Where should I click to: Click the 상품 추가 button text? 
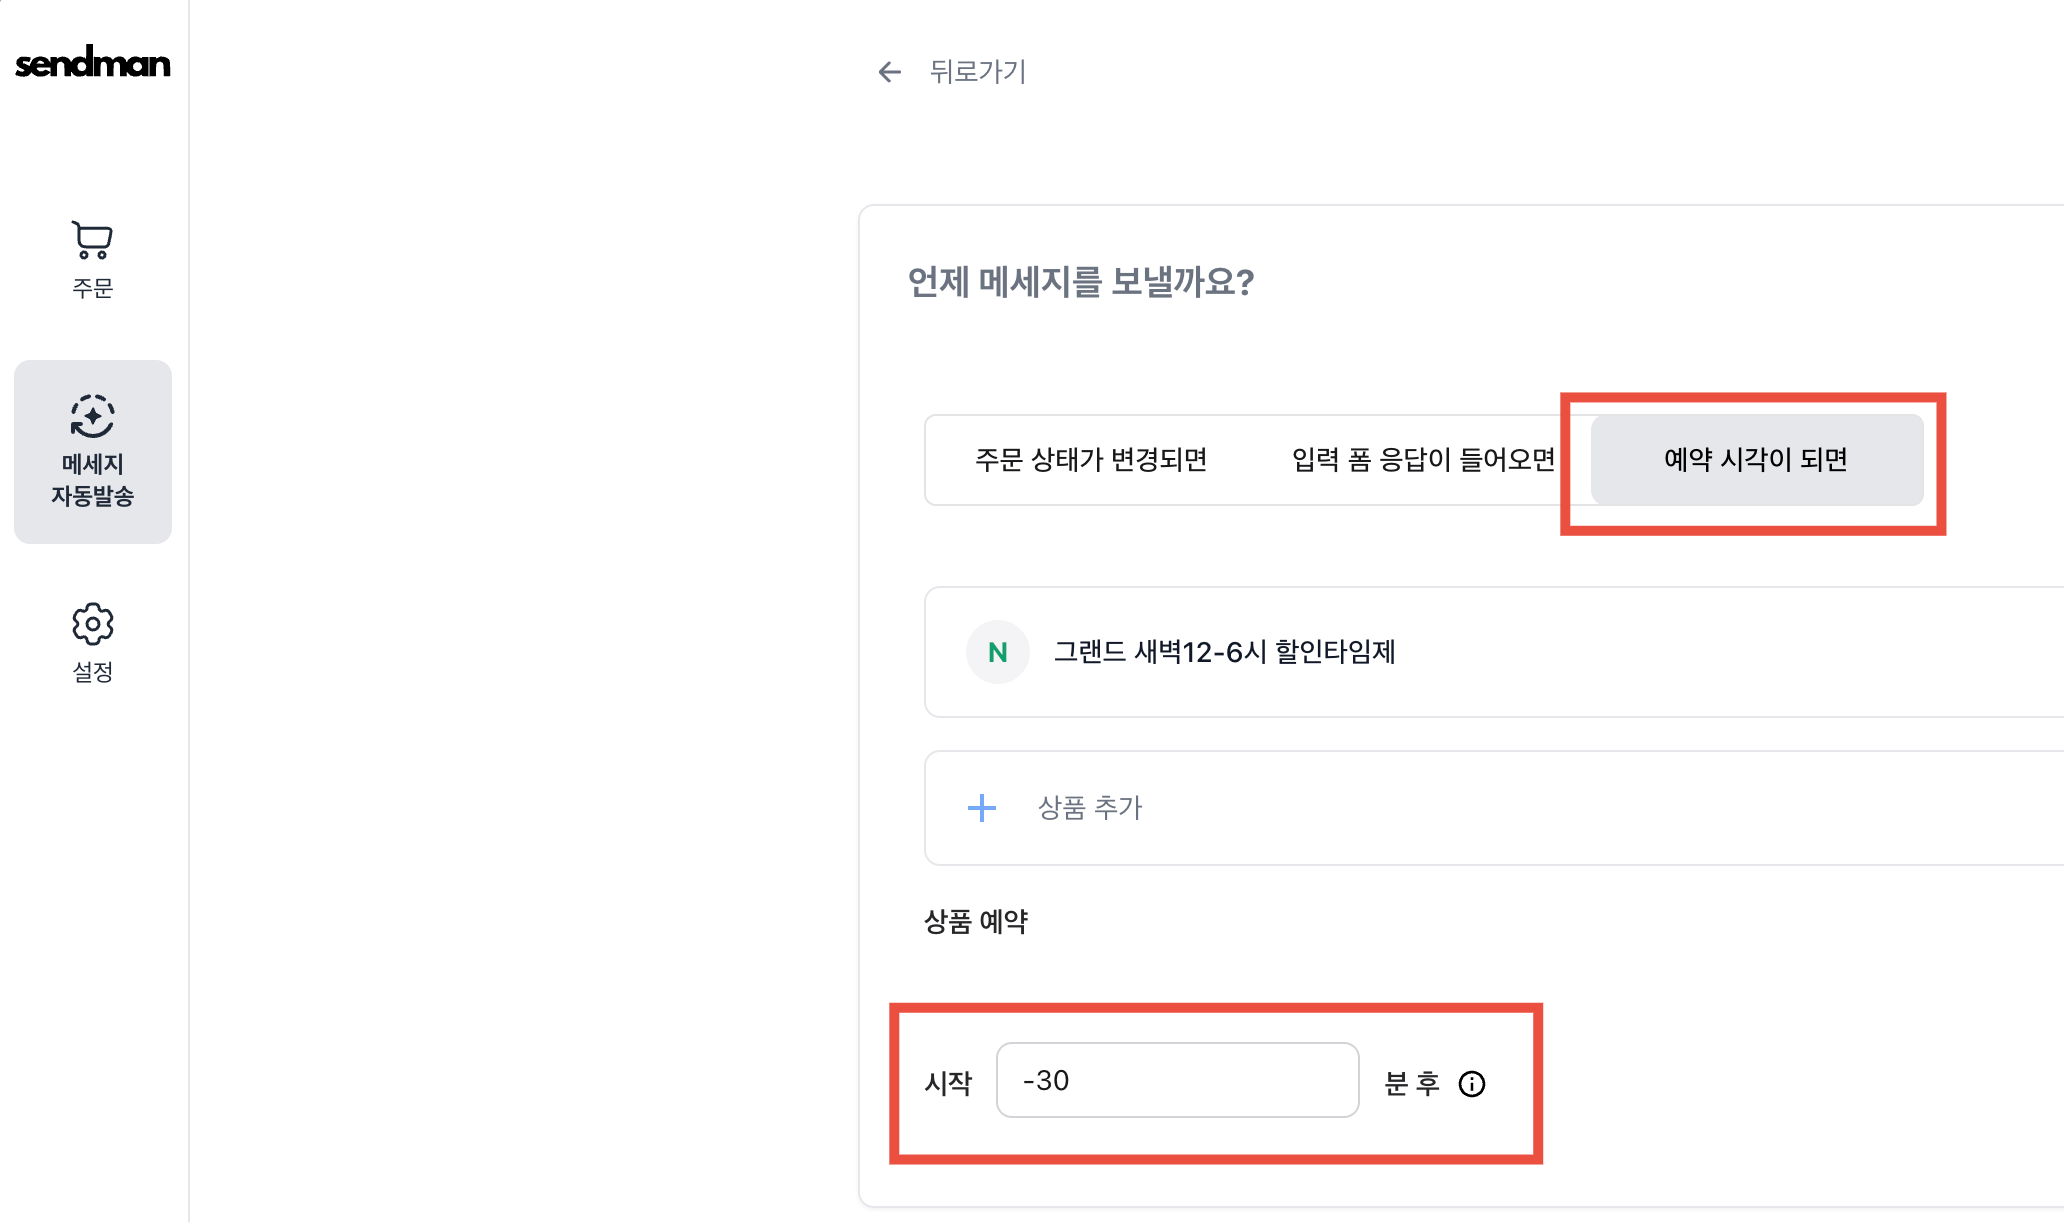[1090, 808]
